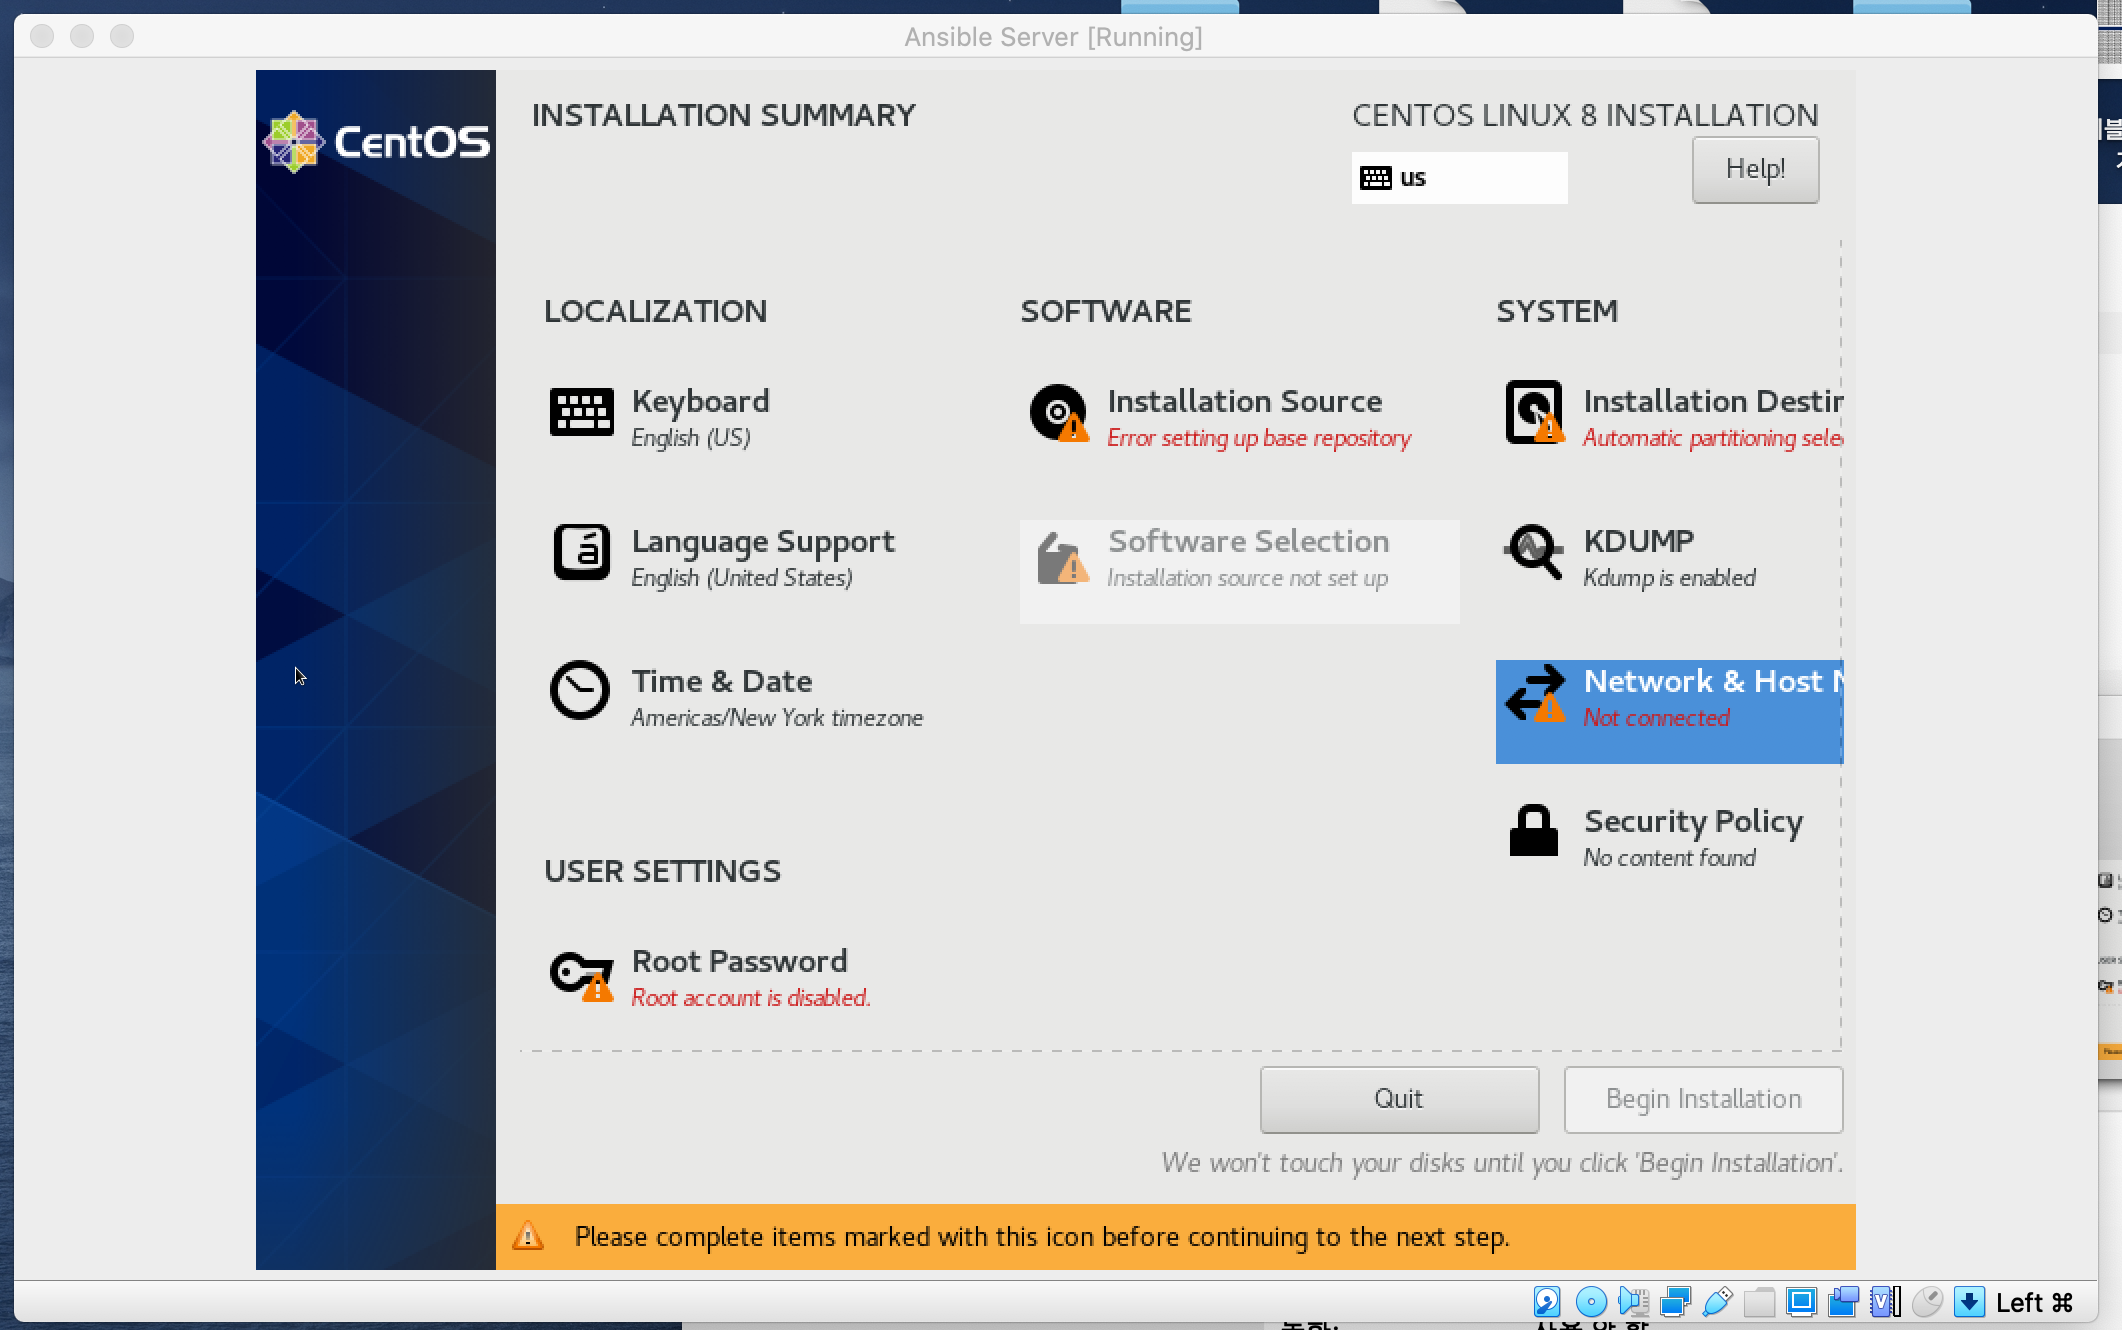Click the shared folders status icon
The image size is (2122, 1330).
1759,1301
